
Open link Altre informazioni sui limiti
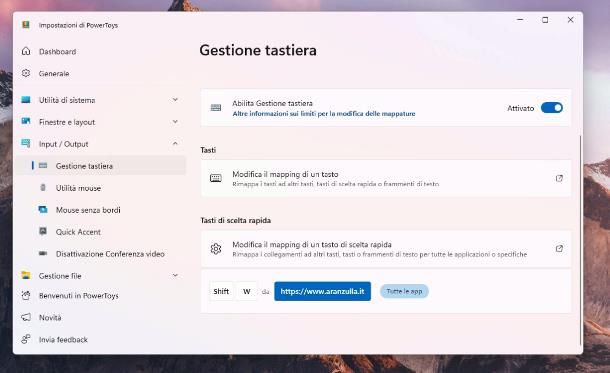click(x=324, y=114)
